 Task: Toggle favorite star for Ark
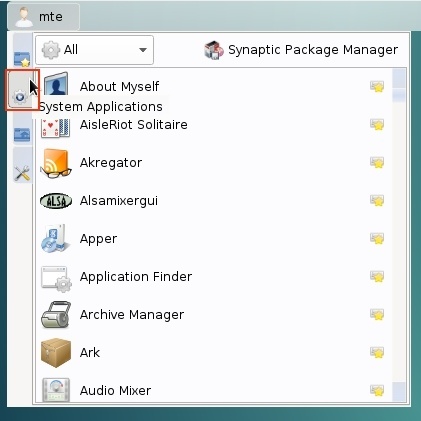click(377, 352)
